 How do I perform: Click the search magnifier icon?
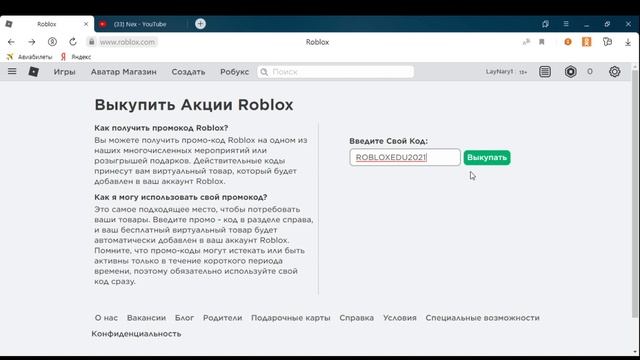pyautogui.click(x=264, y=72)
